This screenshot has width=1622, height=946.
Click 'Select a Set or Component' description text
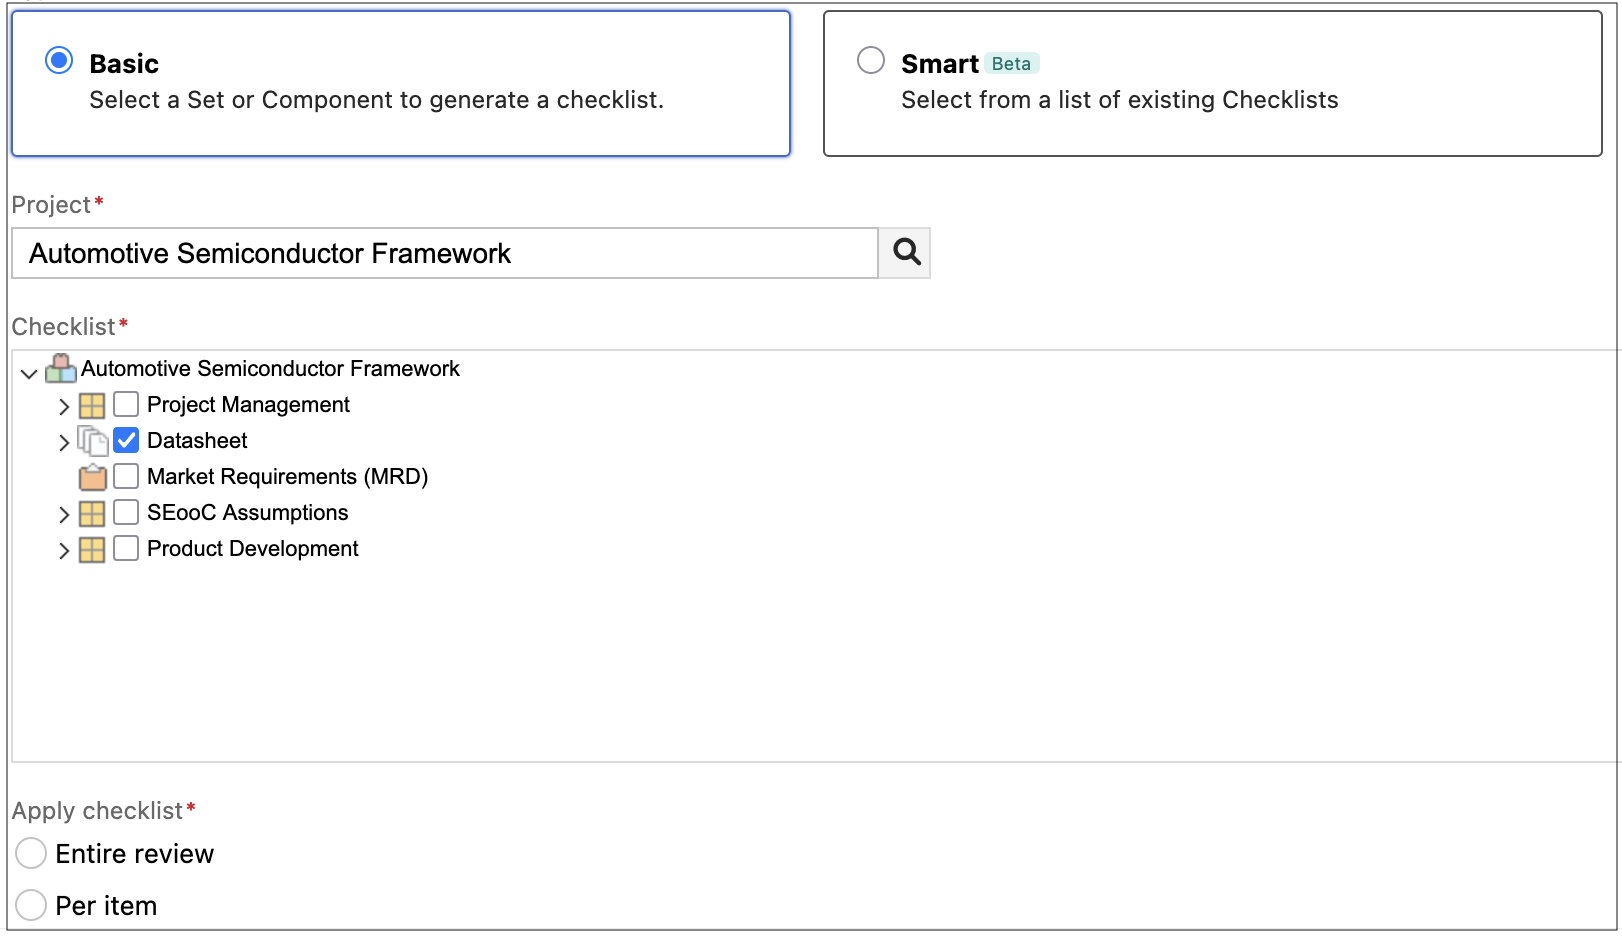click(376, 100)
